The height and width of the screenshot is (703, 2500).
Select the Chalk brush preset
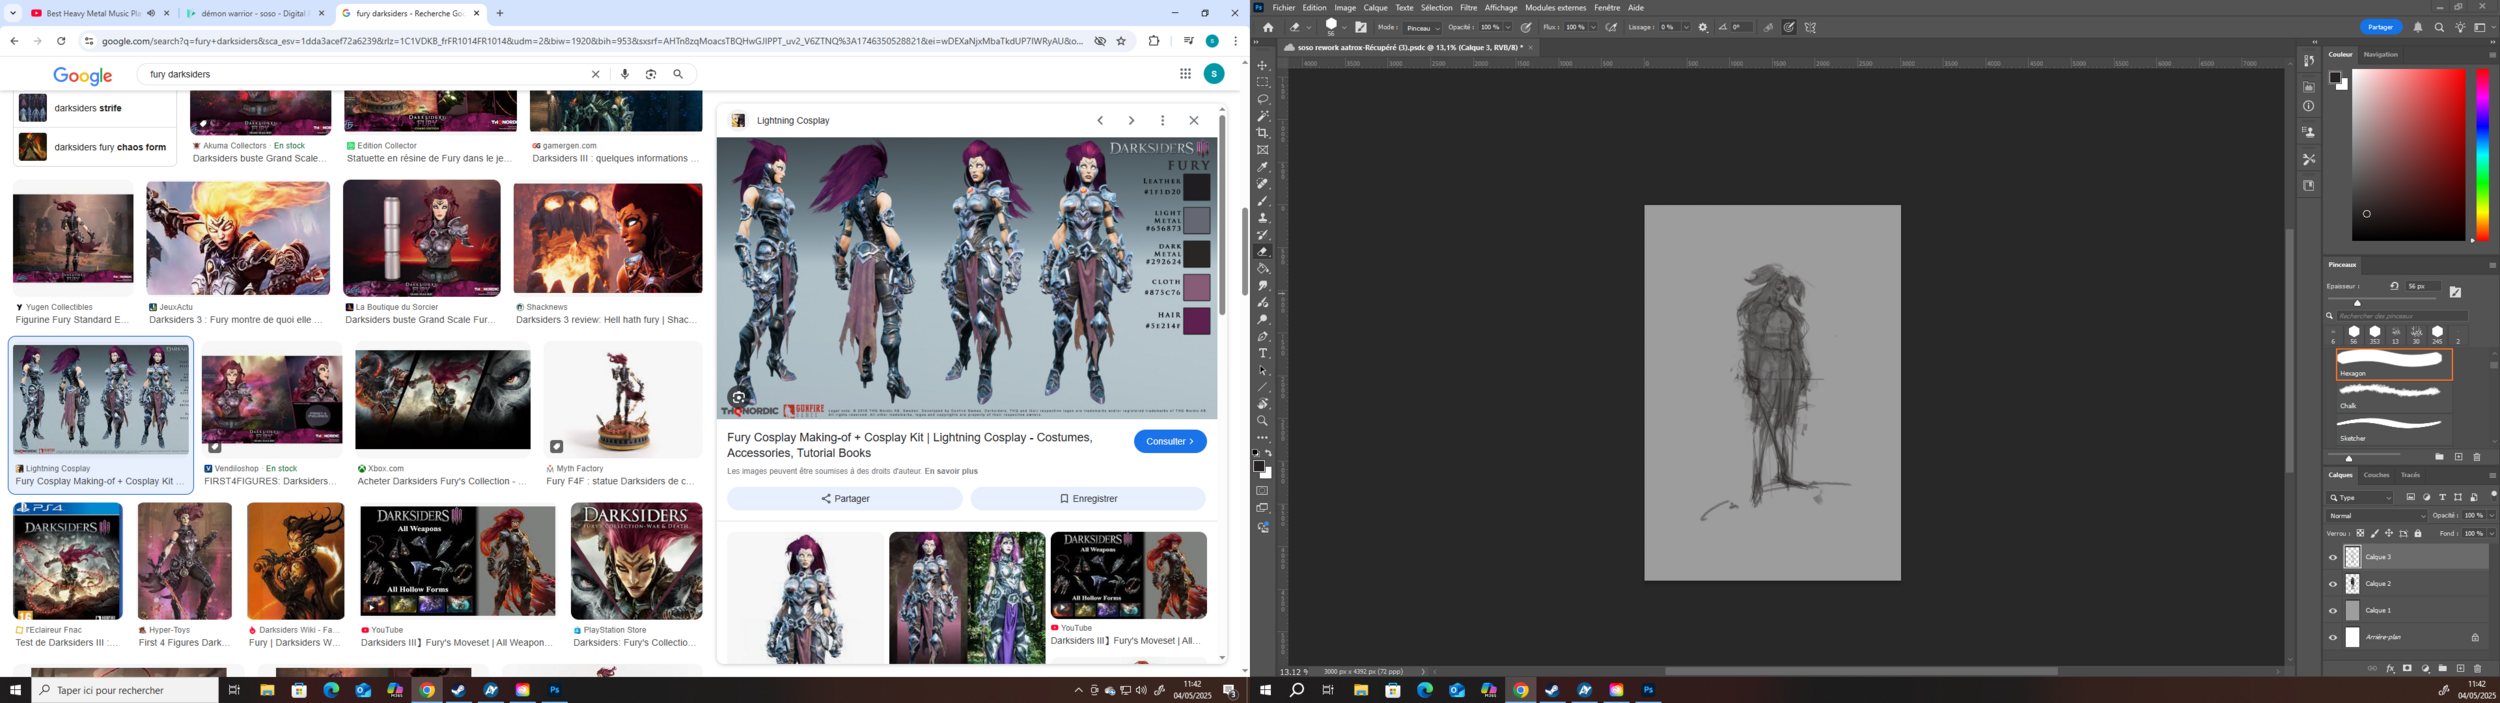[2394, 397]
